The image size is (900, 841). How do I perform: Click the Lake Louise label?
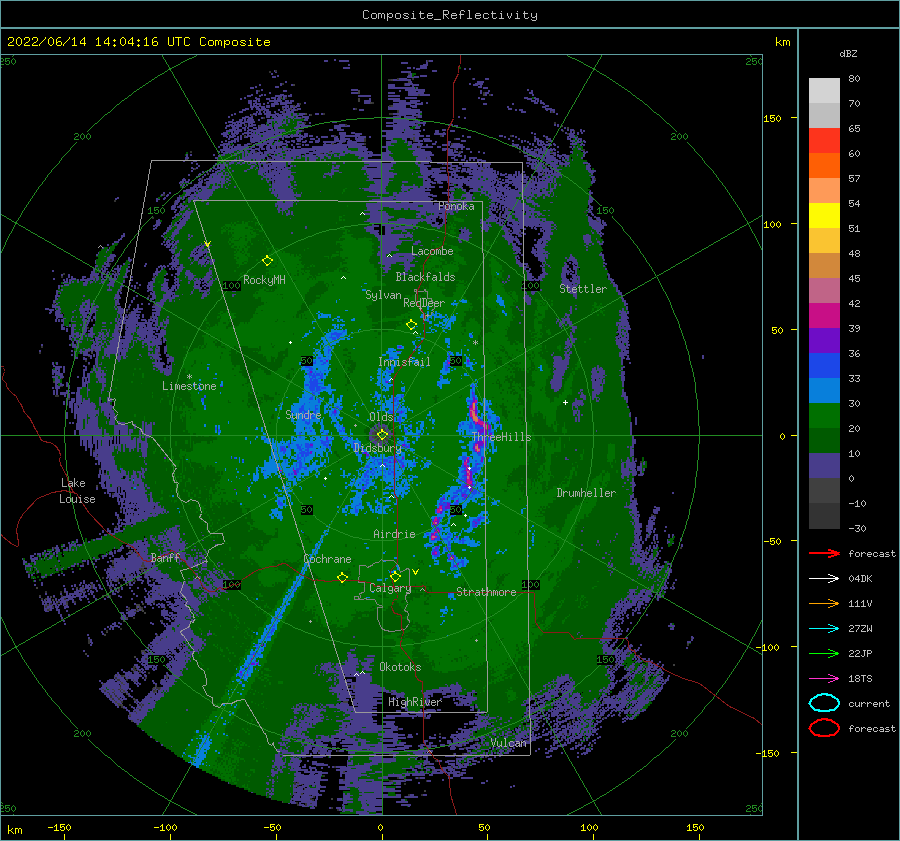pyautogui.click(x=77, y=491)
